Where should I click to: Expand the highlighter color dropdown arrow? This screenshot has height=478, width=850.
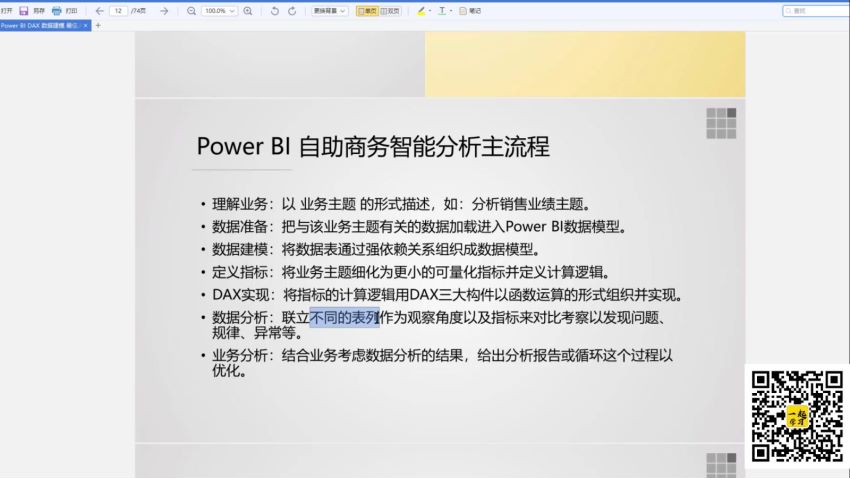tap(430, 11)
